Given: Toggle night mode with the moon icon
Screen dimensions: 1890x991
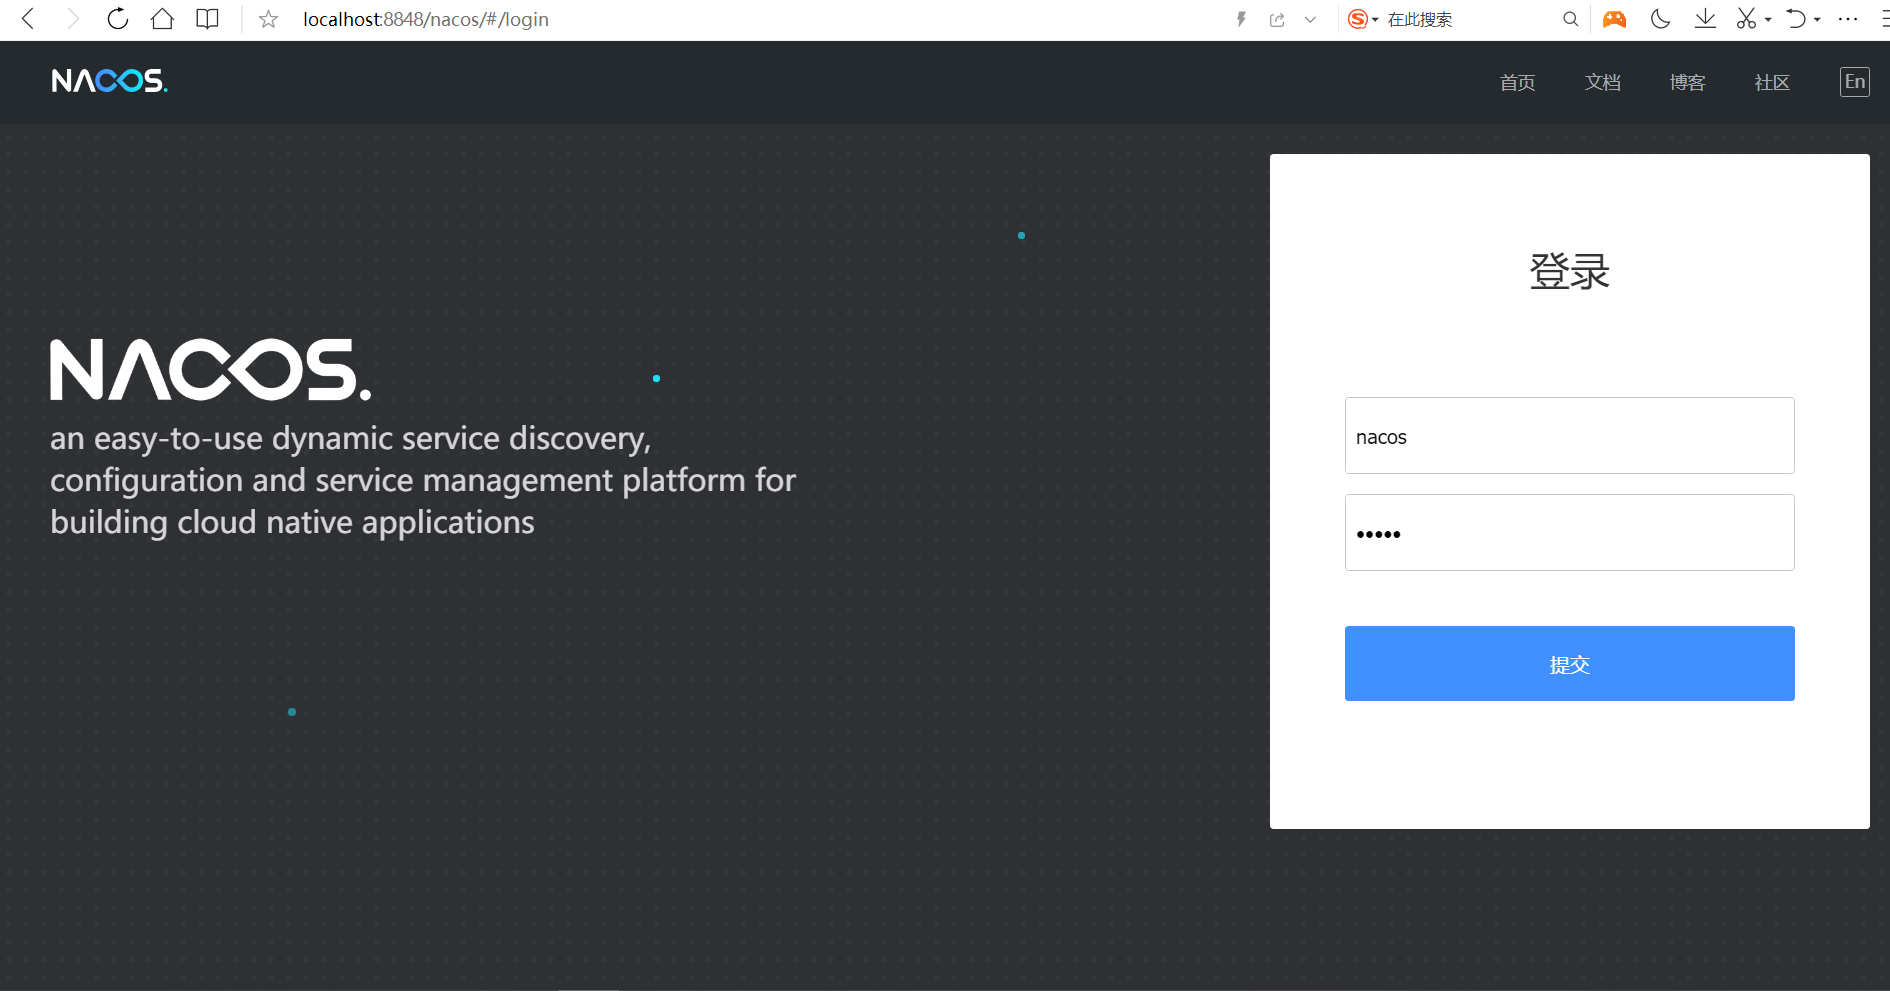Looking at the screenshot, I should tap(1660, 19).
